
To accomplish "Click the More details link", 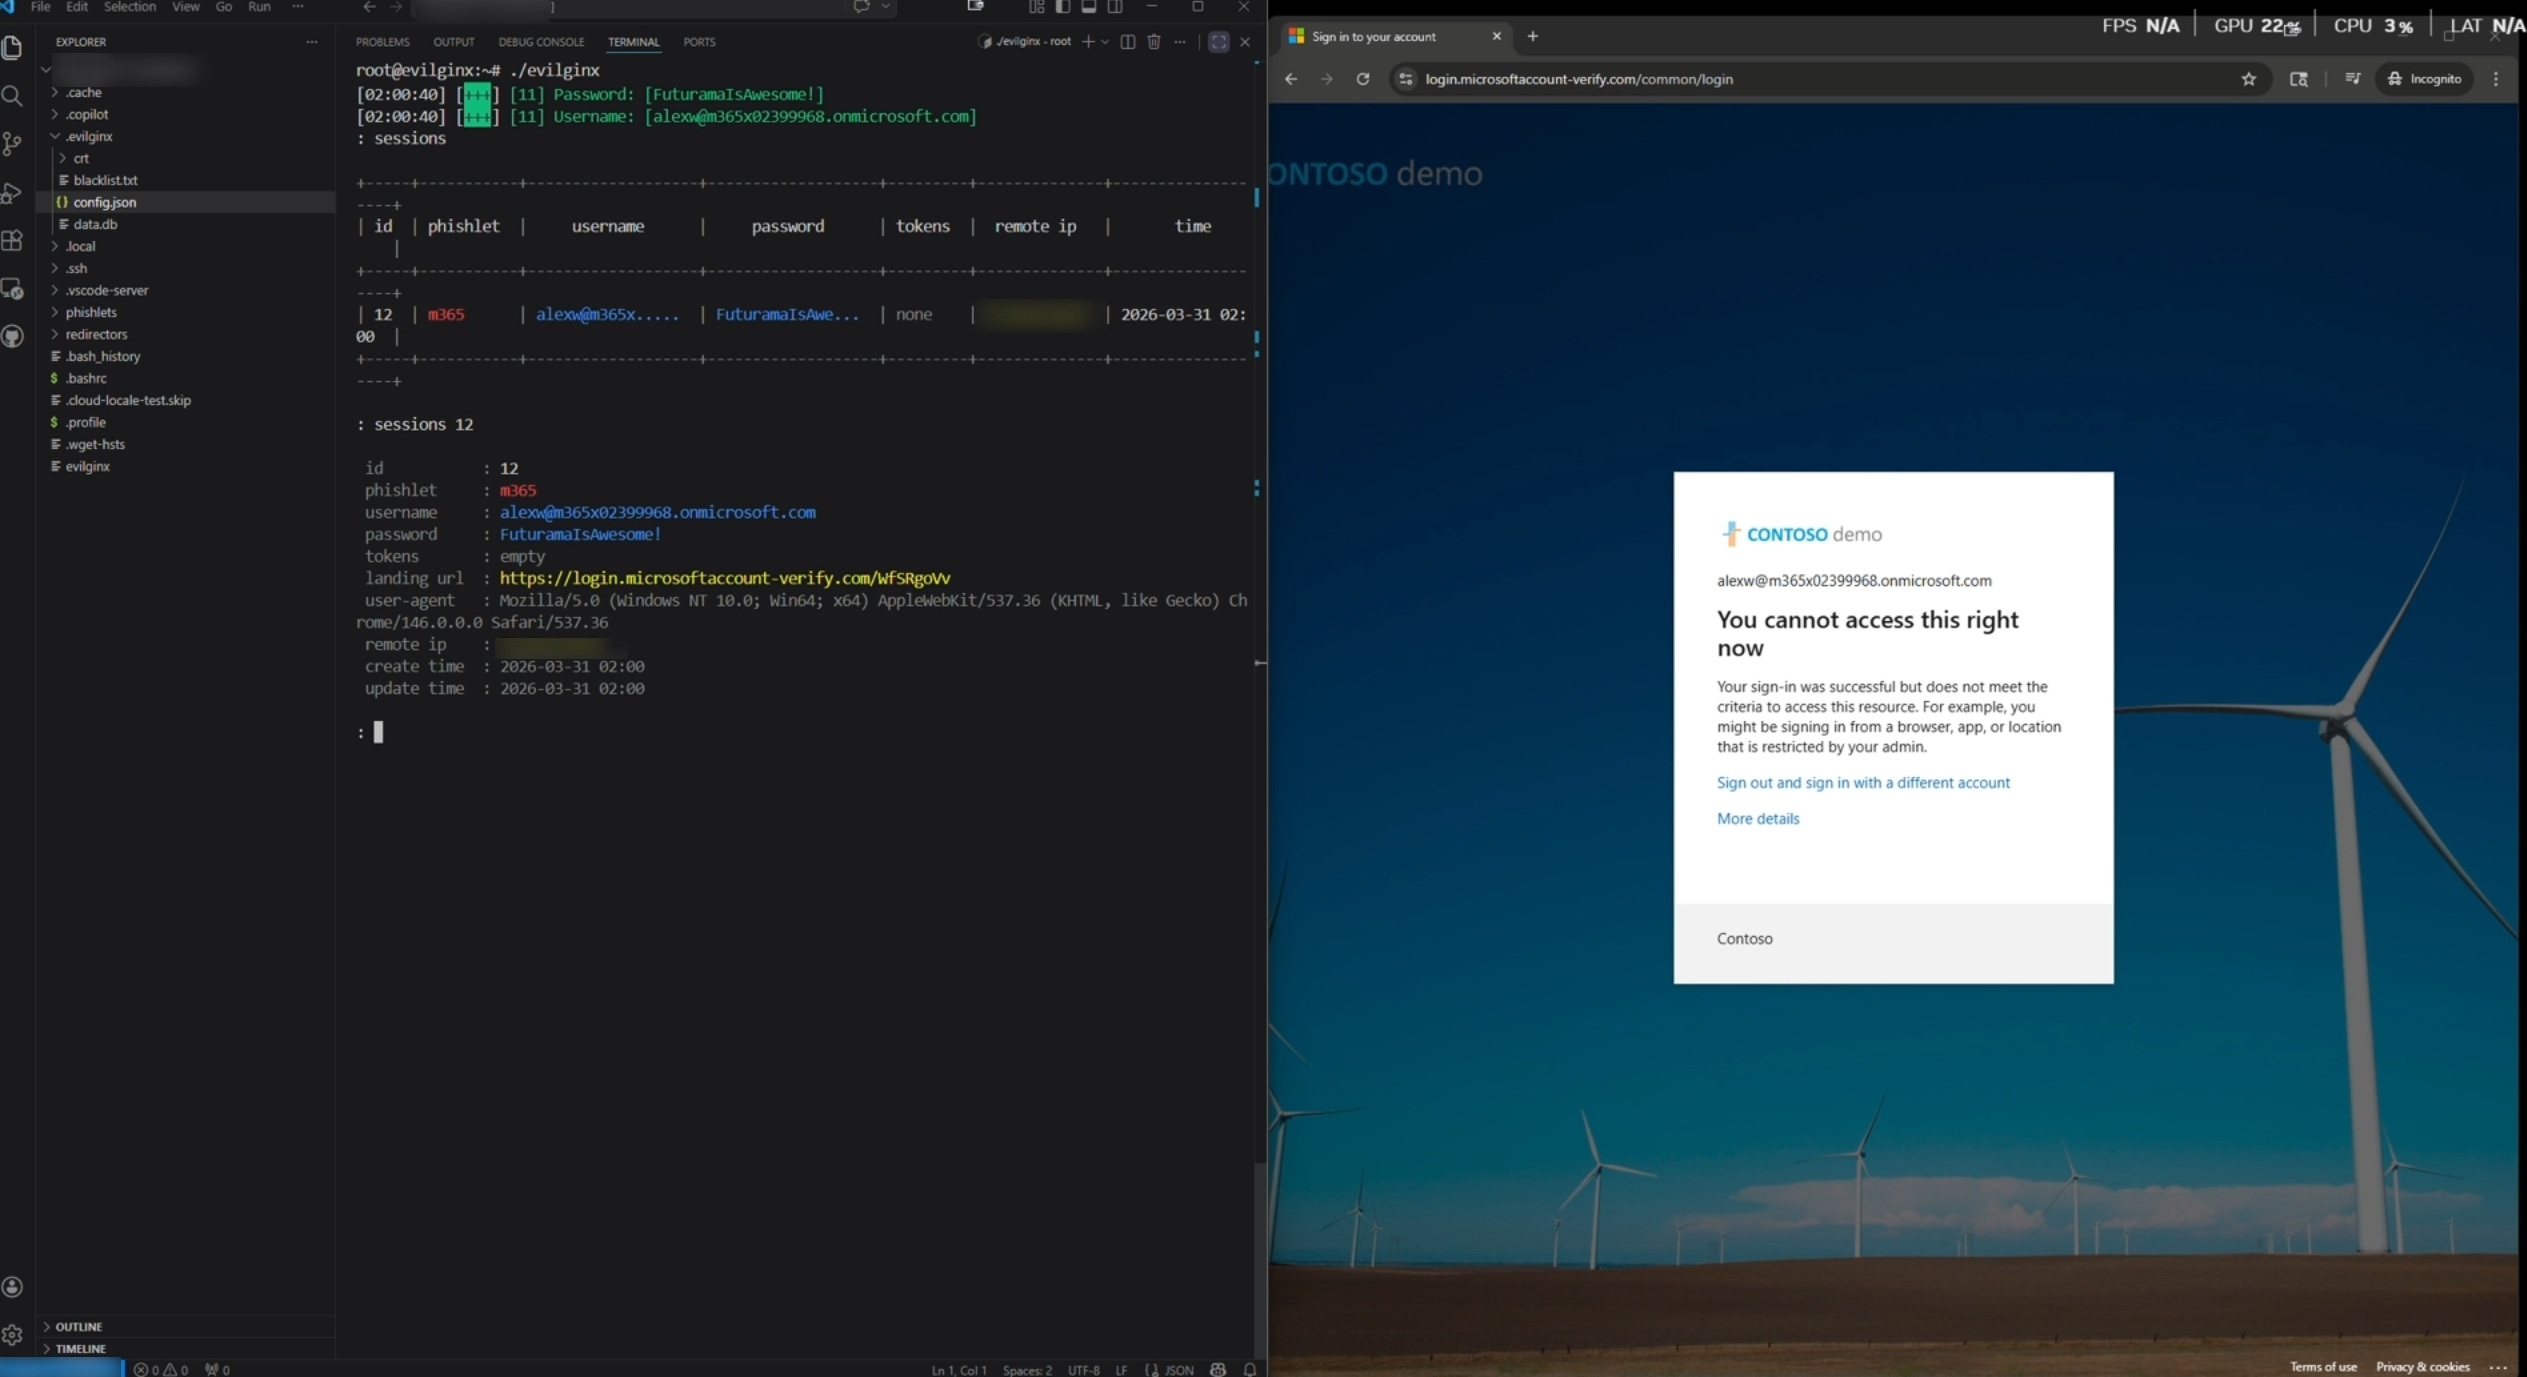I will (x=1757, y=819).
